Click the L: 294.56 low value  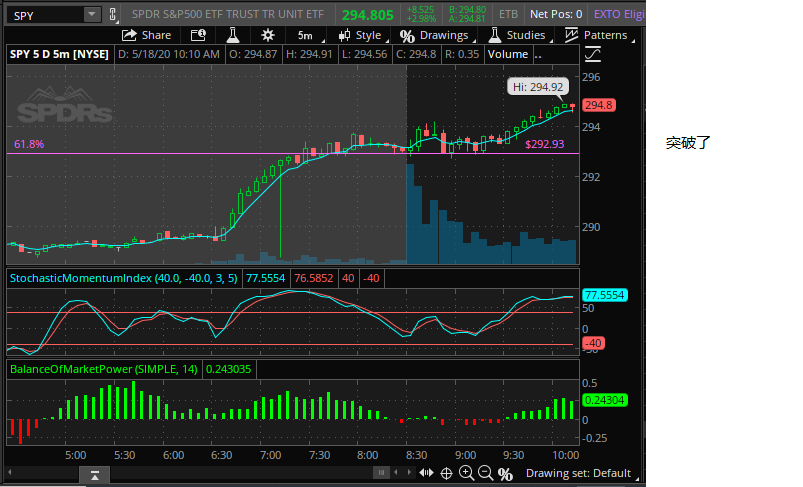click(364, 54)
